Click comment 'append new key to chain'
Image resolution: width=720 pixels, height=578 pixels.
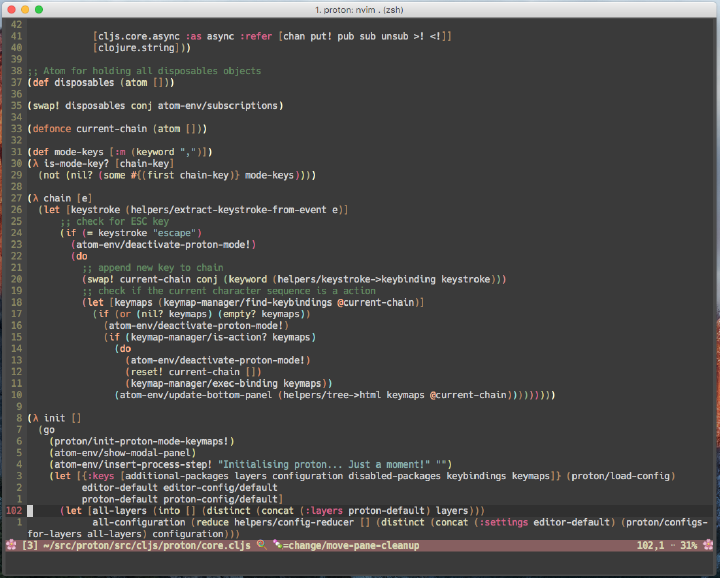(161, 268)
